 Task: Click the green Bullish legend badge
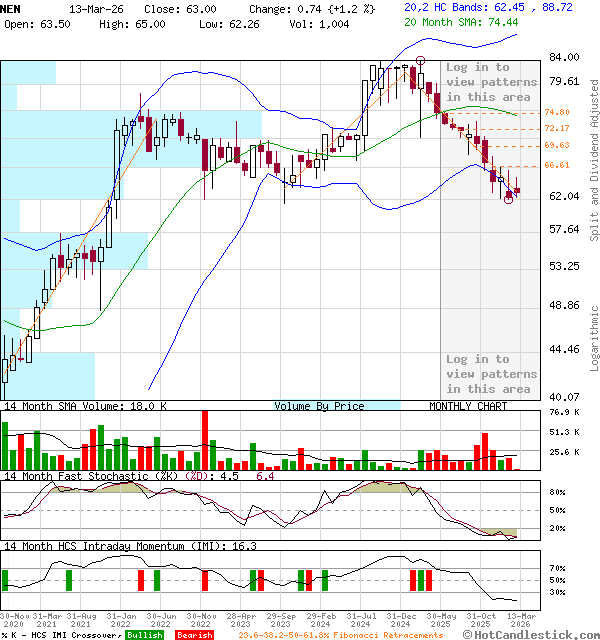(x=144, y=635)
